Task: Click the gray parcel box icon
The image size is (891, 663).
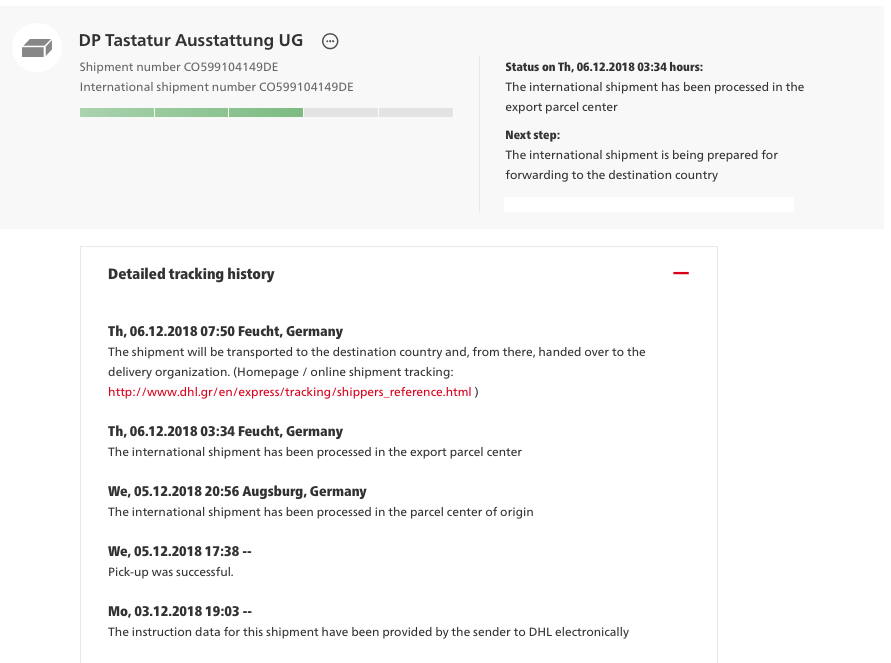Action: [36, 48]
